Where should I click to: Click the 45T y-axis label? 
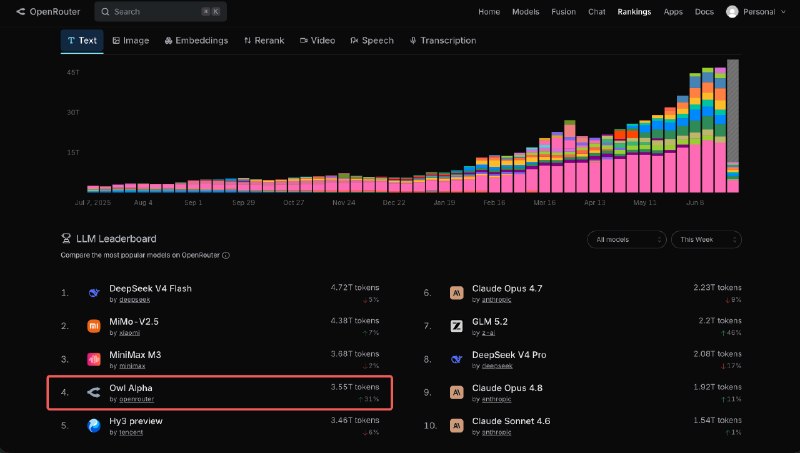click(x=73, y=72)
